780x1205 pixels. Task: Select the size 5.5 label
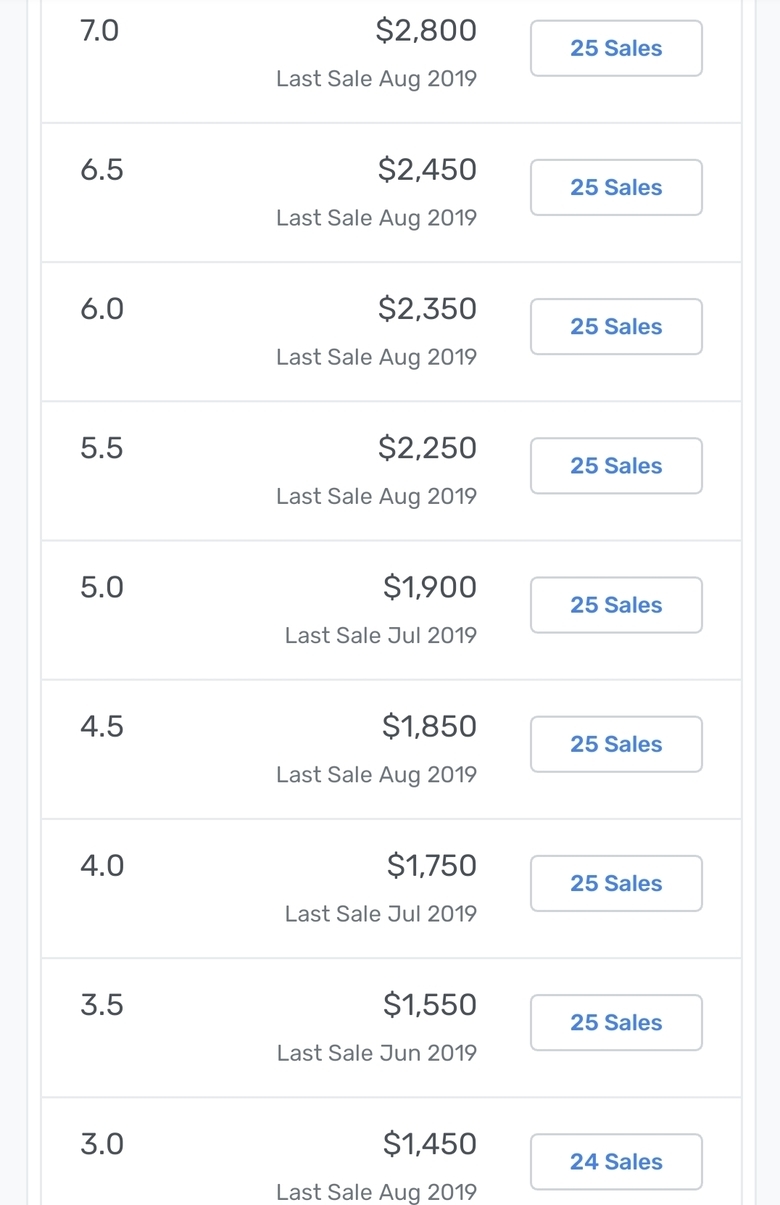pyautogui.click(x=102, y=448)
